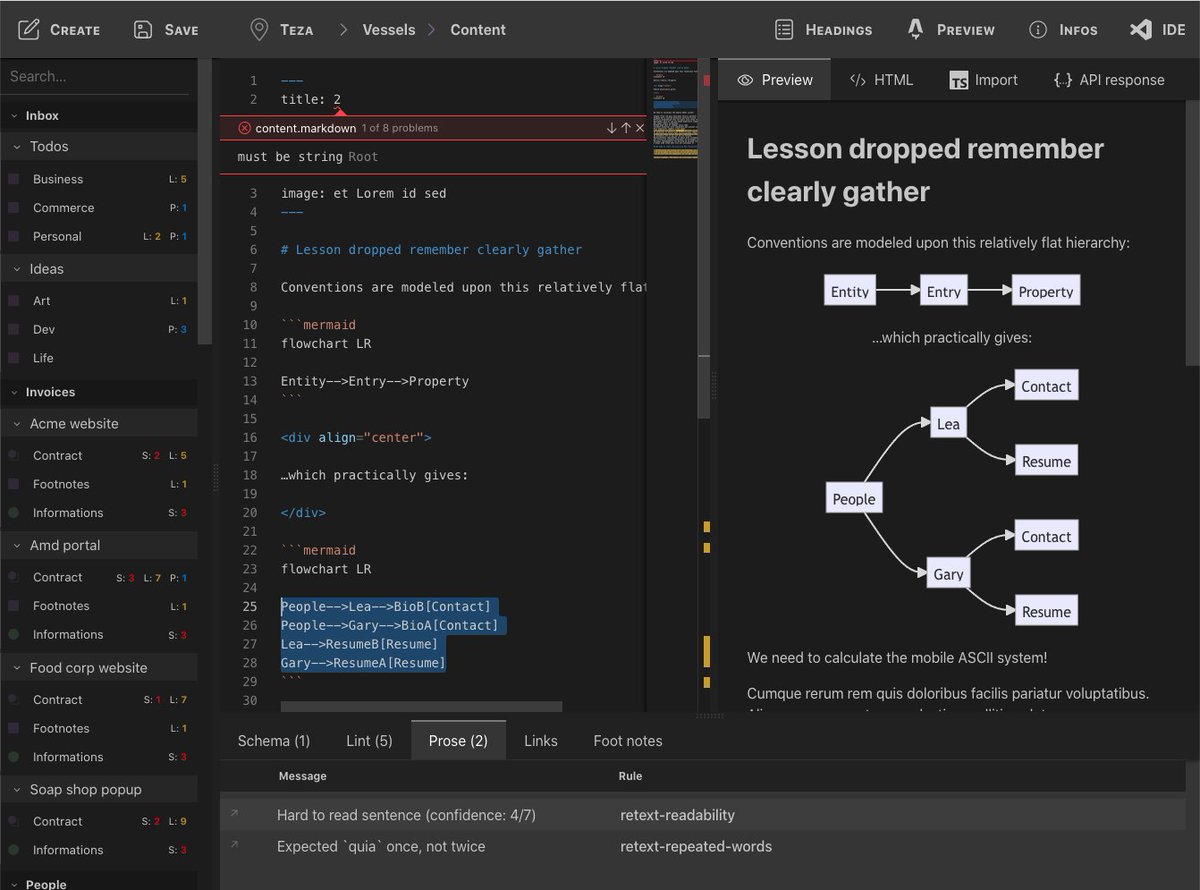Click the red error icon beside content.markdown
This screenshot has height=890, width=1200.
[244, 128]
